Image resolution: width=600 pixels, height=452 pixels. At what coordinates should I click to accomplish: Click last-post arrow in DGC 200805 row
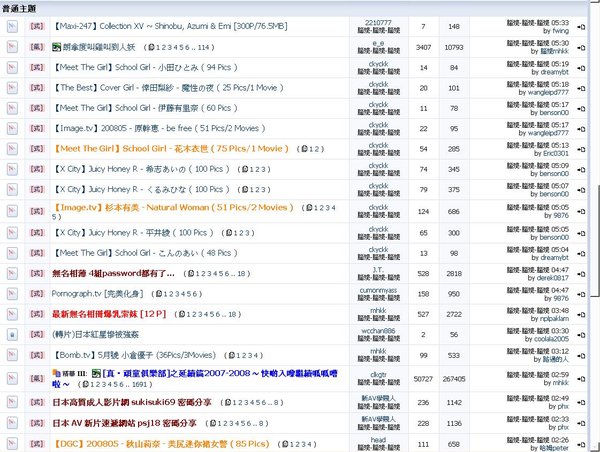[581, 444]
